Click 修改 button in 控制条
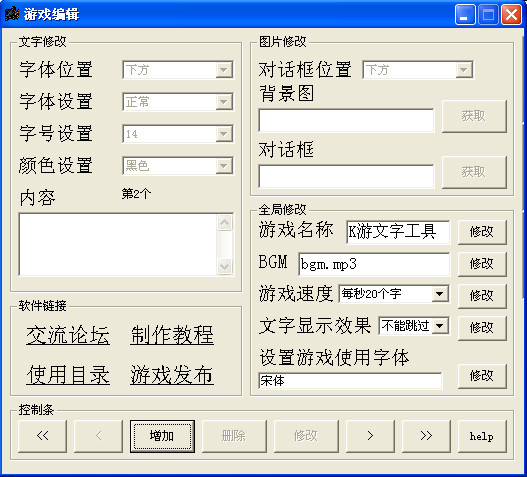 tap(306, 436)
